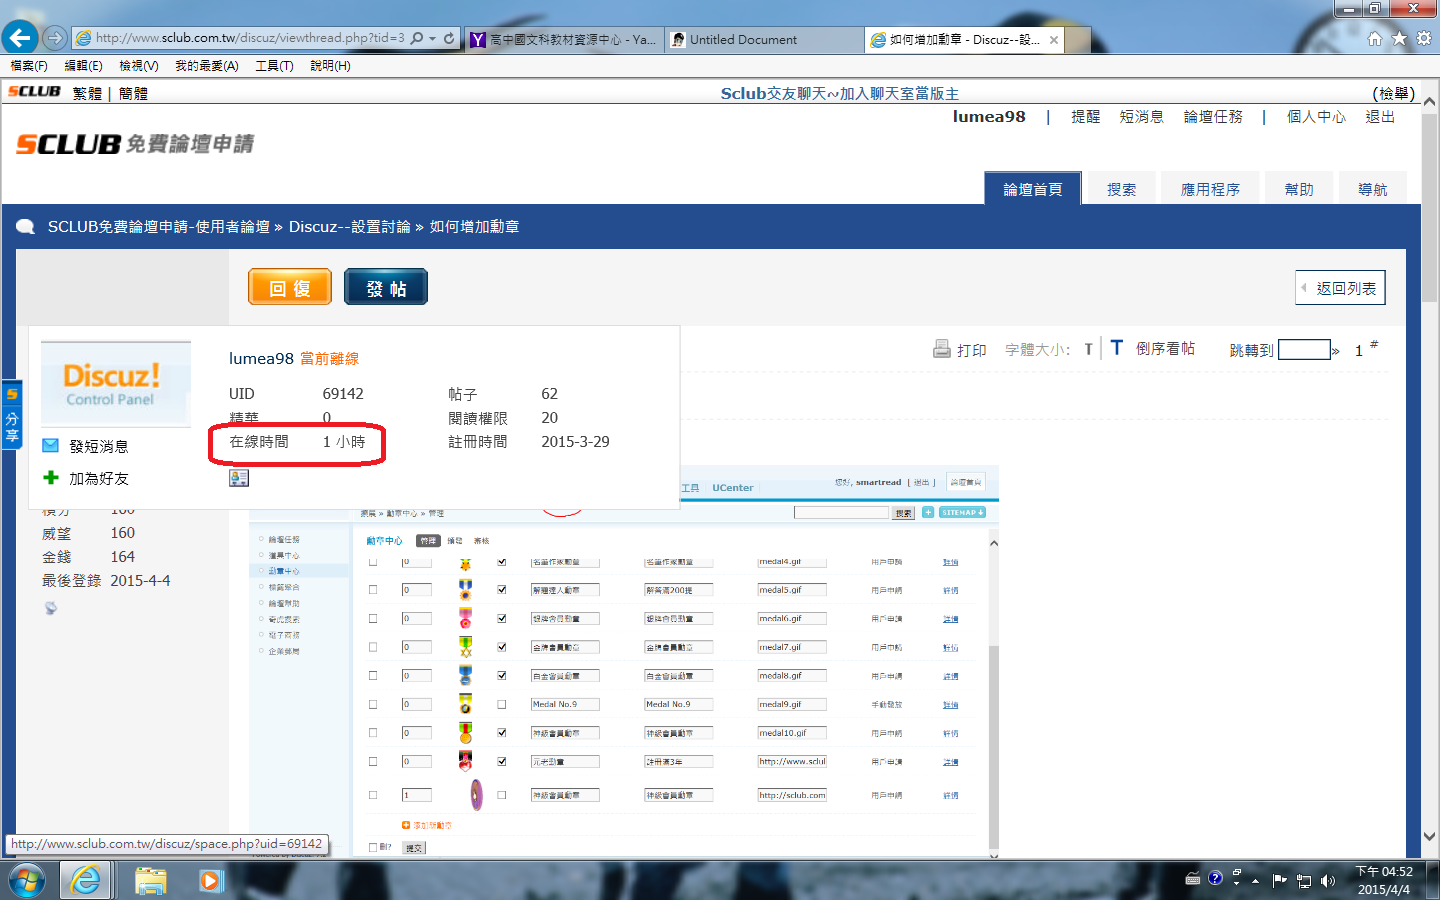
Task: Open Sclub交友聊天 chatroom link
Action: click(839, 93)
